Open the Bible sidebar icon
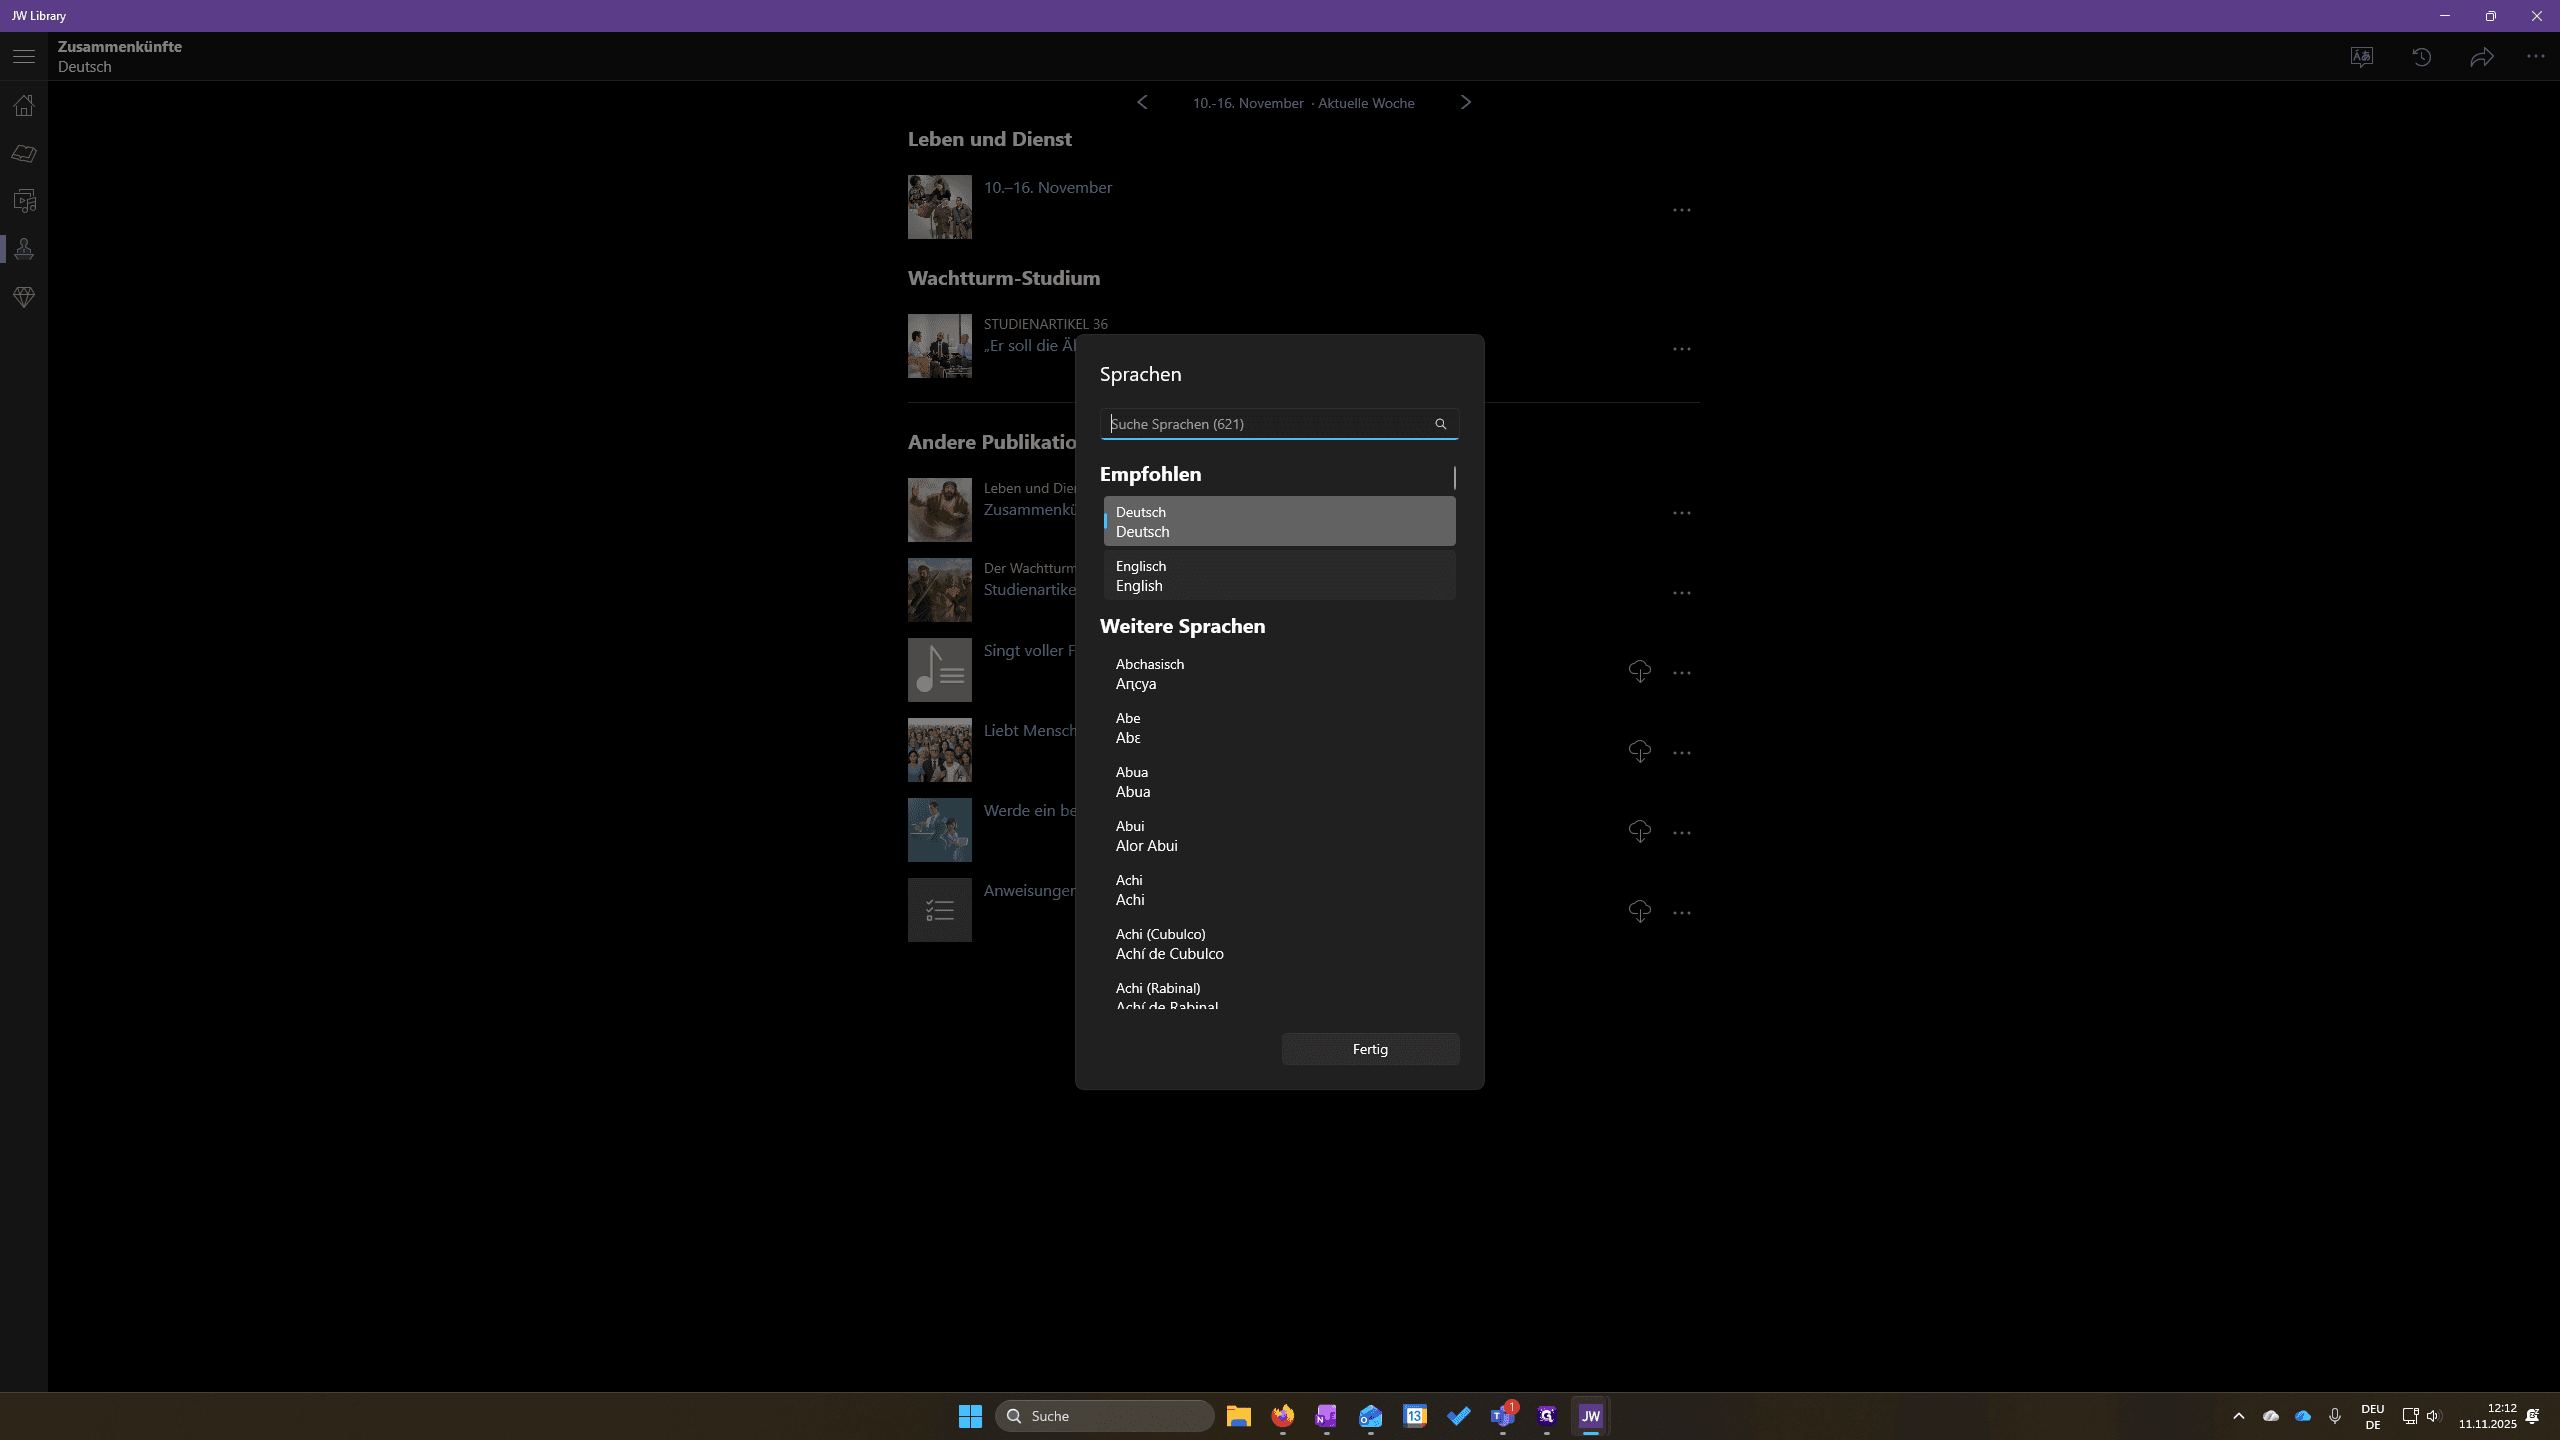This screenshot has height=1440, width=2560. pos(24,153)
